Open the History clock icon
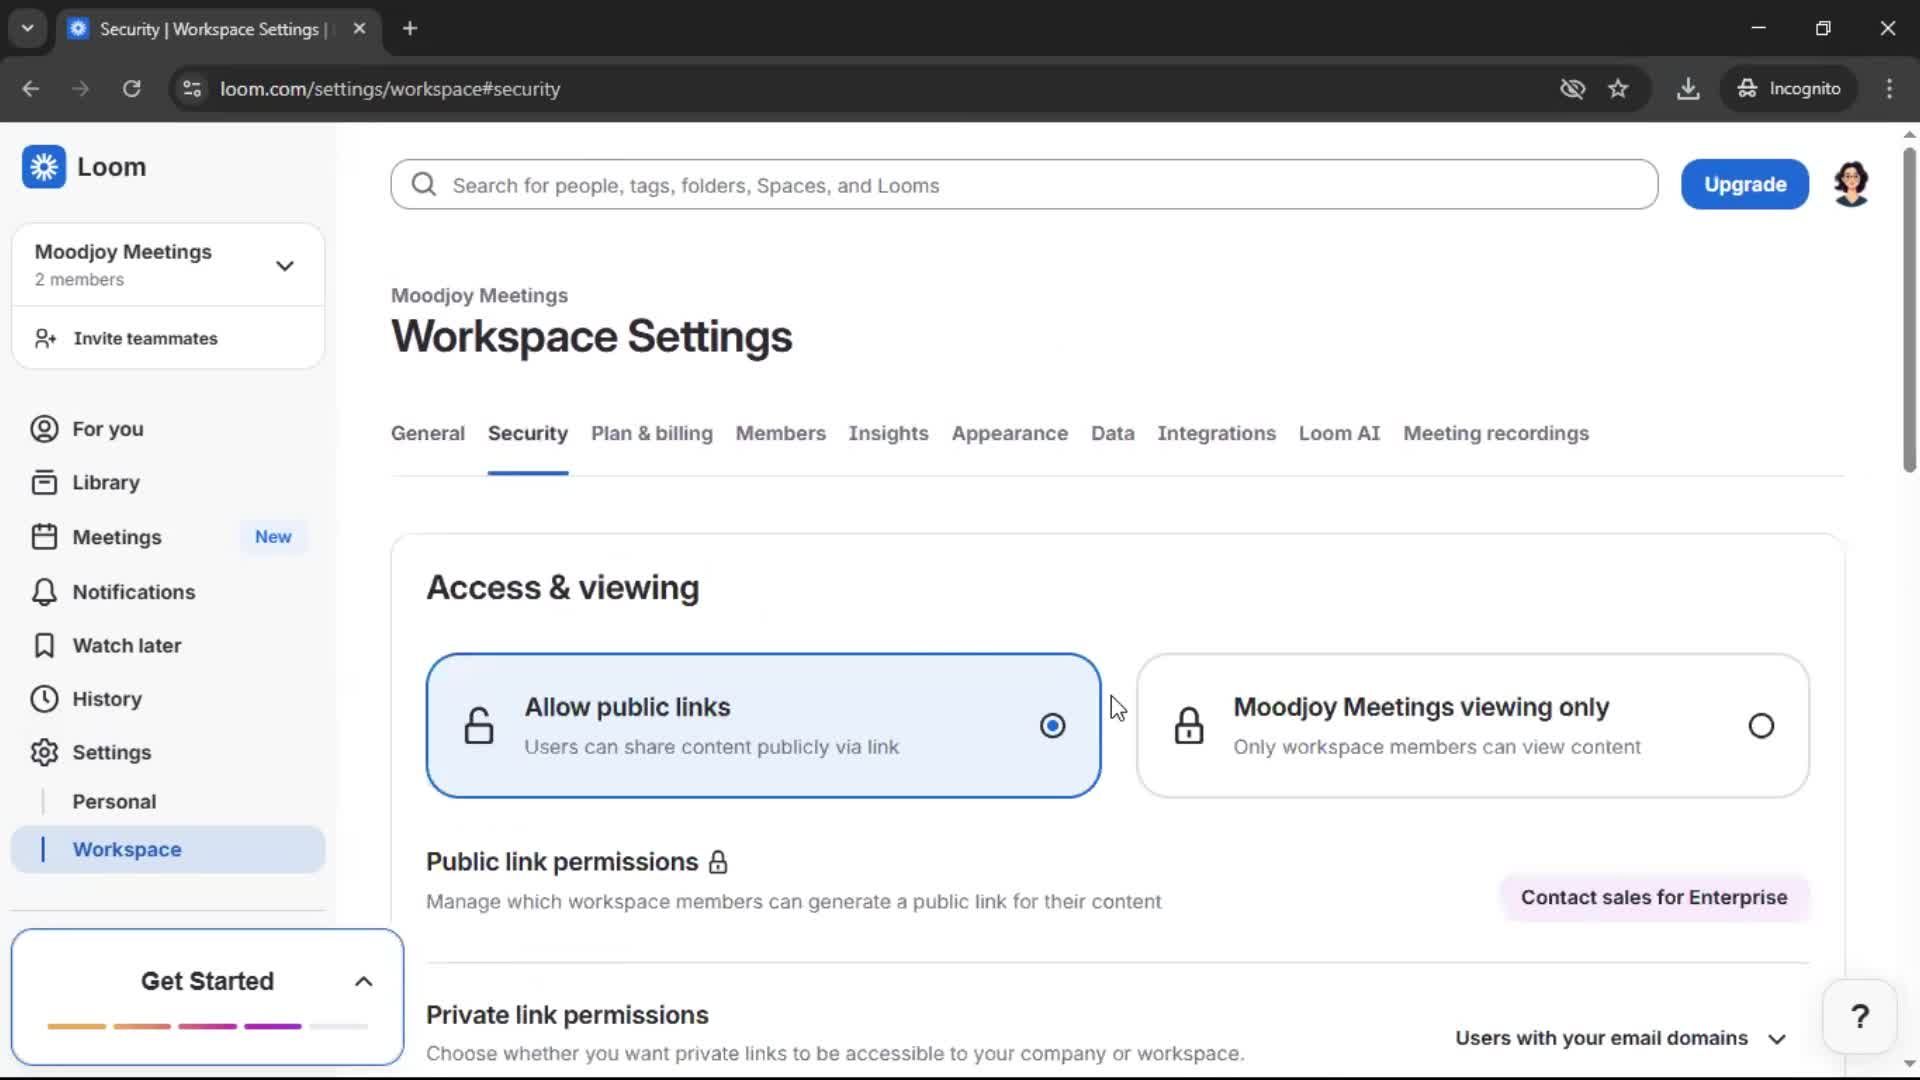Viewport: 1920px width, 1080px height. (x=44, y=699)
